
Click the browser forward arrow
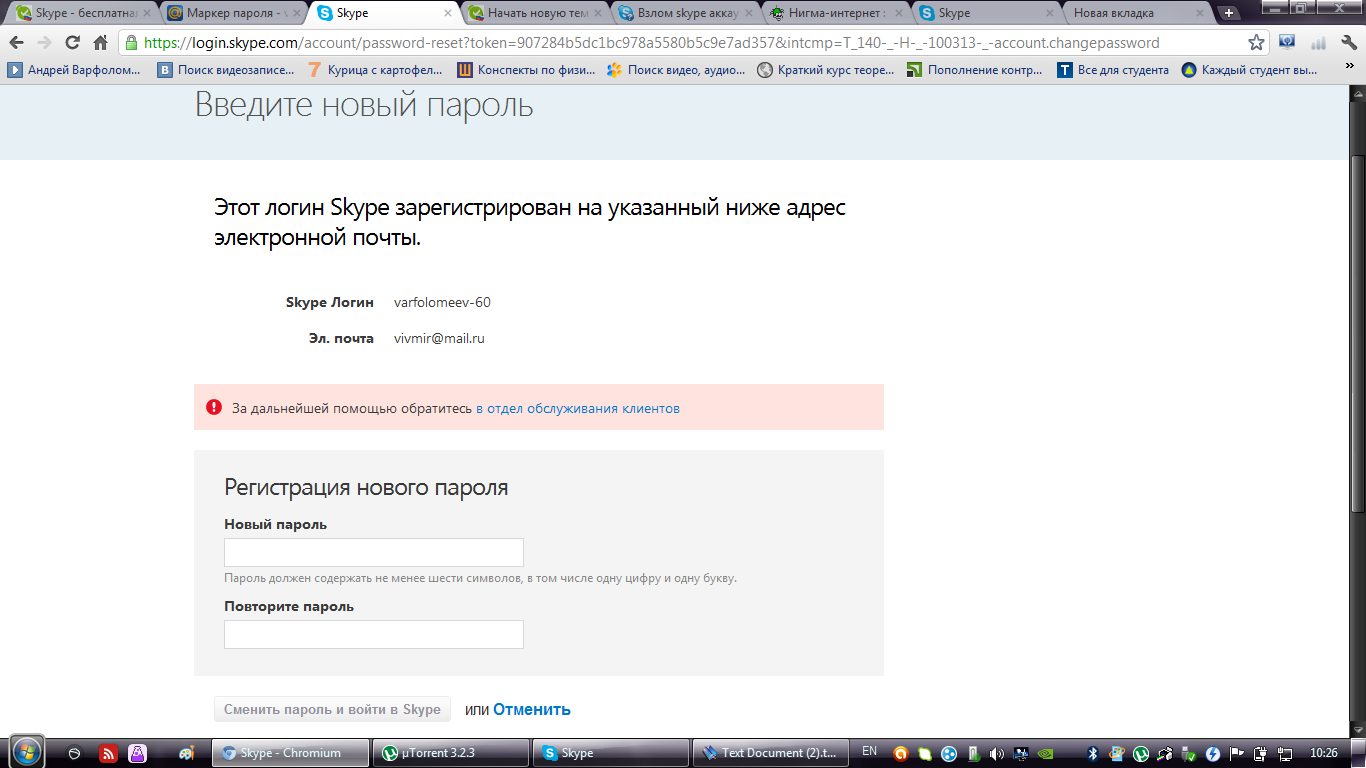pos(44,43)
